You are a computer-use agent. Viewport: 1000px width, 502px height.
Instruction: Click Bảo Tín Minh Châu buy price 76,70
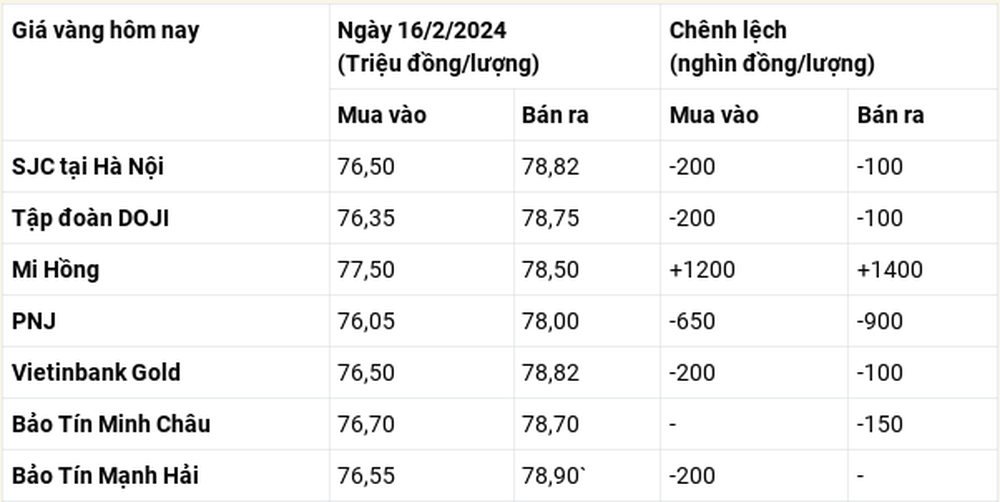(366, 424)
